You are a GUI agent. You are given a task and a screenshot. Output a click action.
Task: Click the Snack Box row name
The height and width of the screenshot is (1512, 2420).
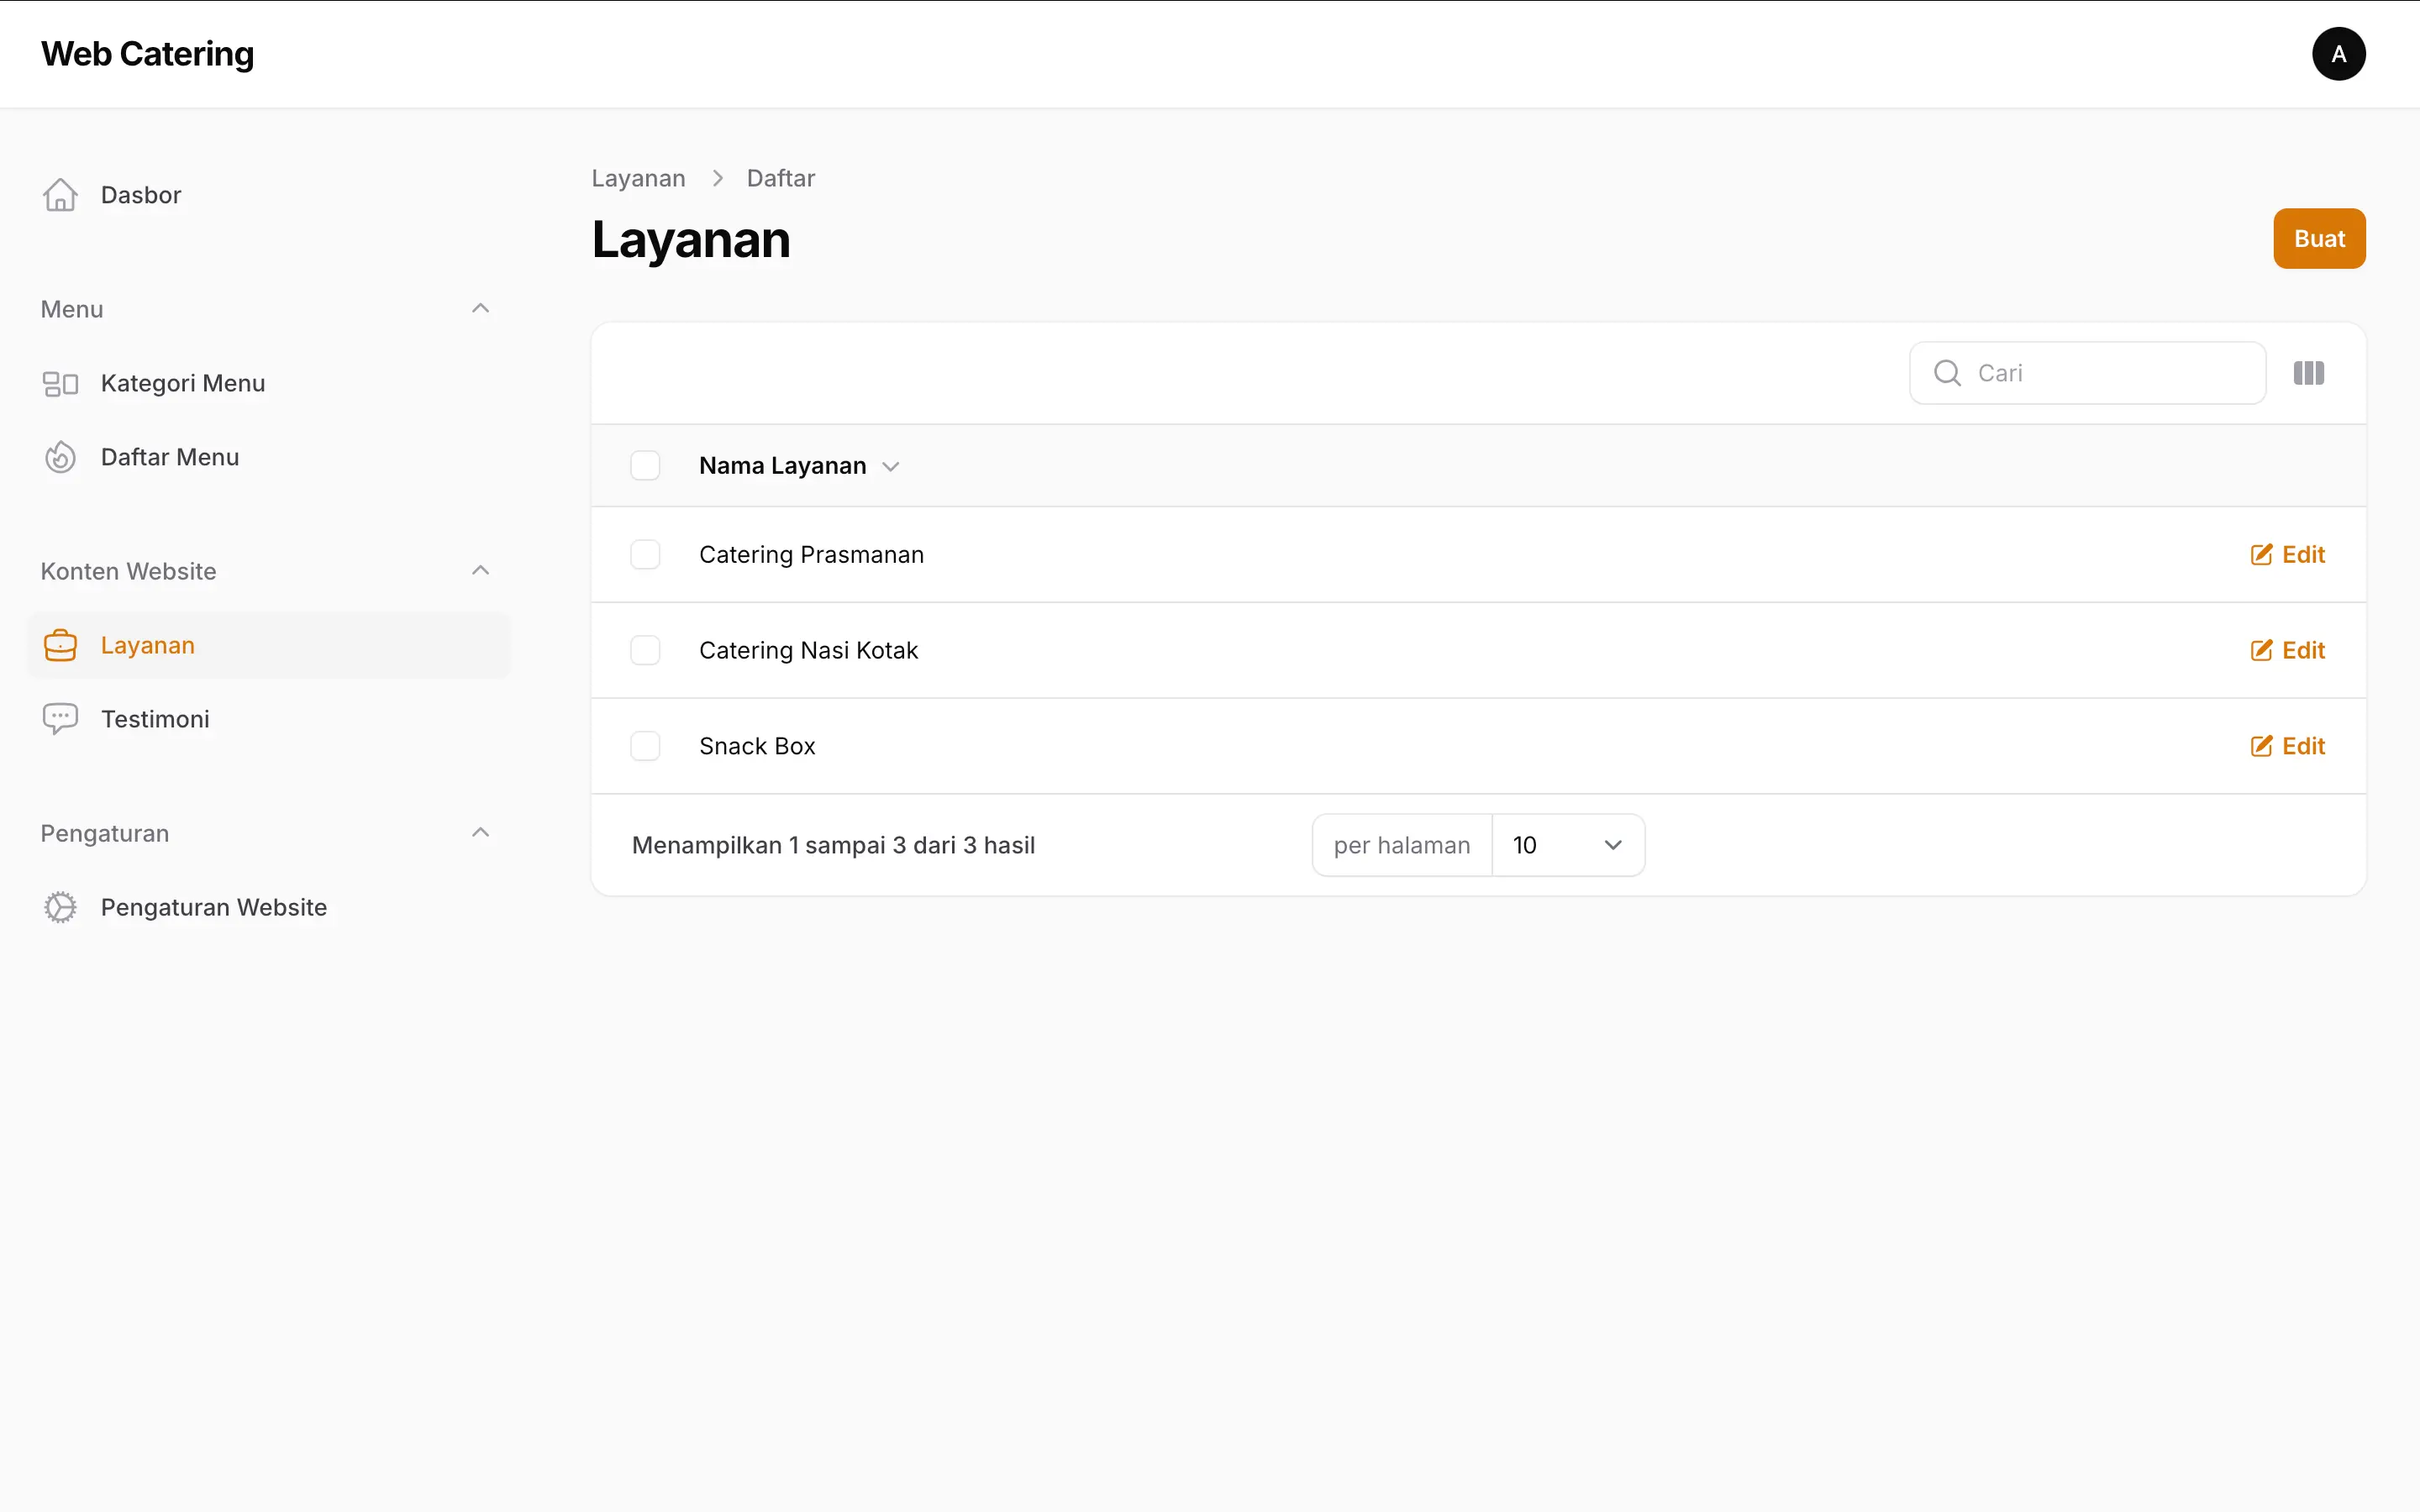(x=757, y=747)
